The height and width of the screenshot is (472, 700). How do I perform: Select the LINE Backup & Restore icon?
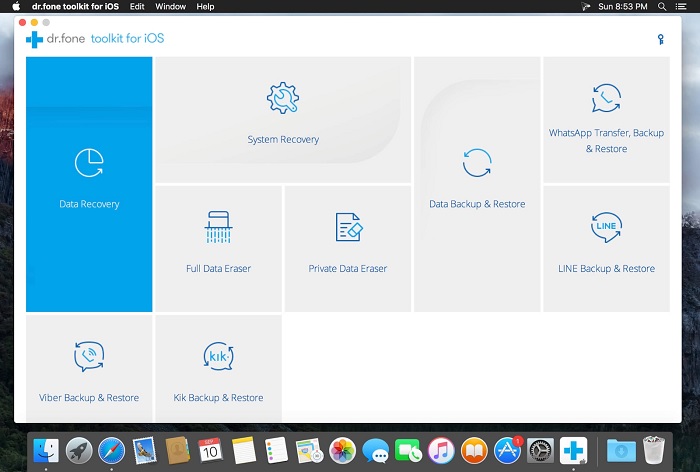pyautogui.click(x=606, y=227)
